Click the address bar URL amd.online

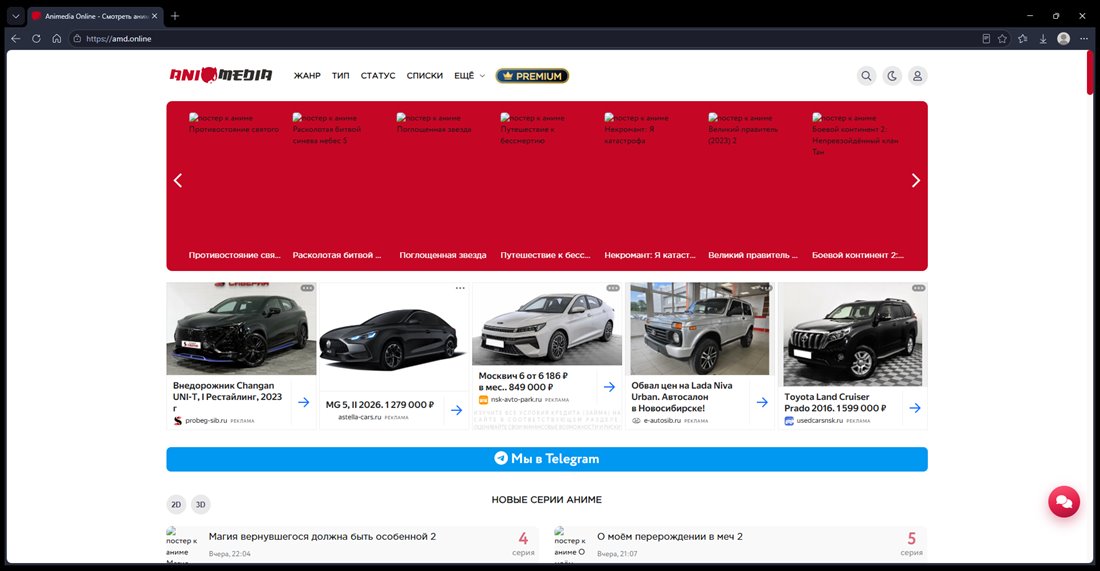[119, 39]
